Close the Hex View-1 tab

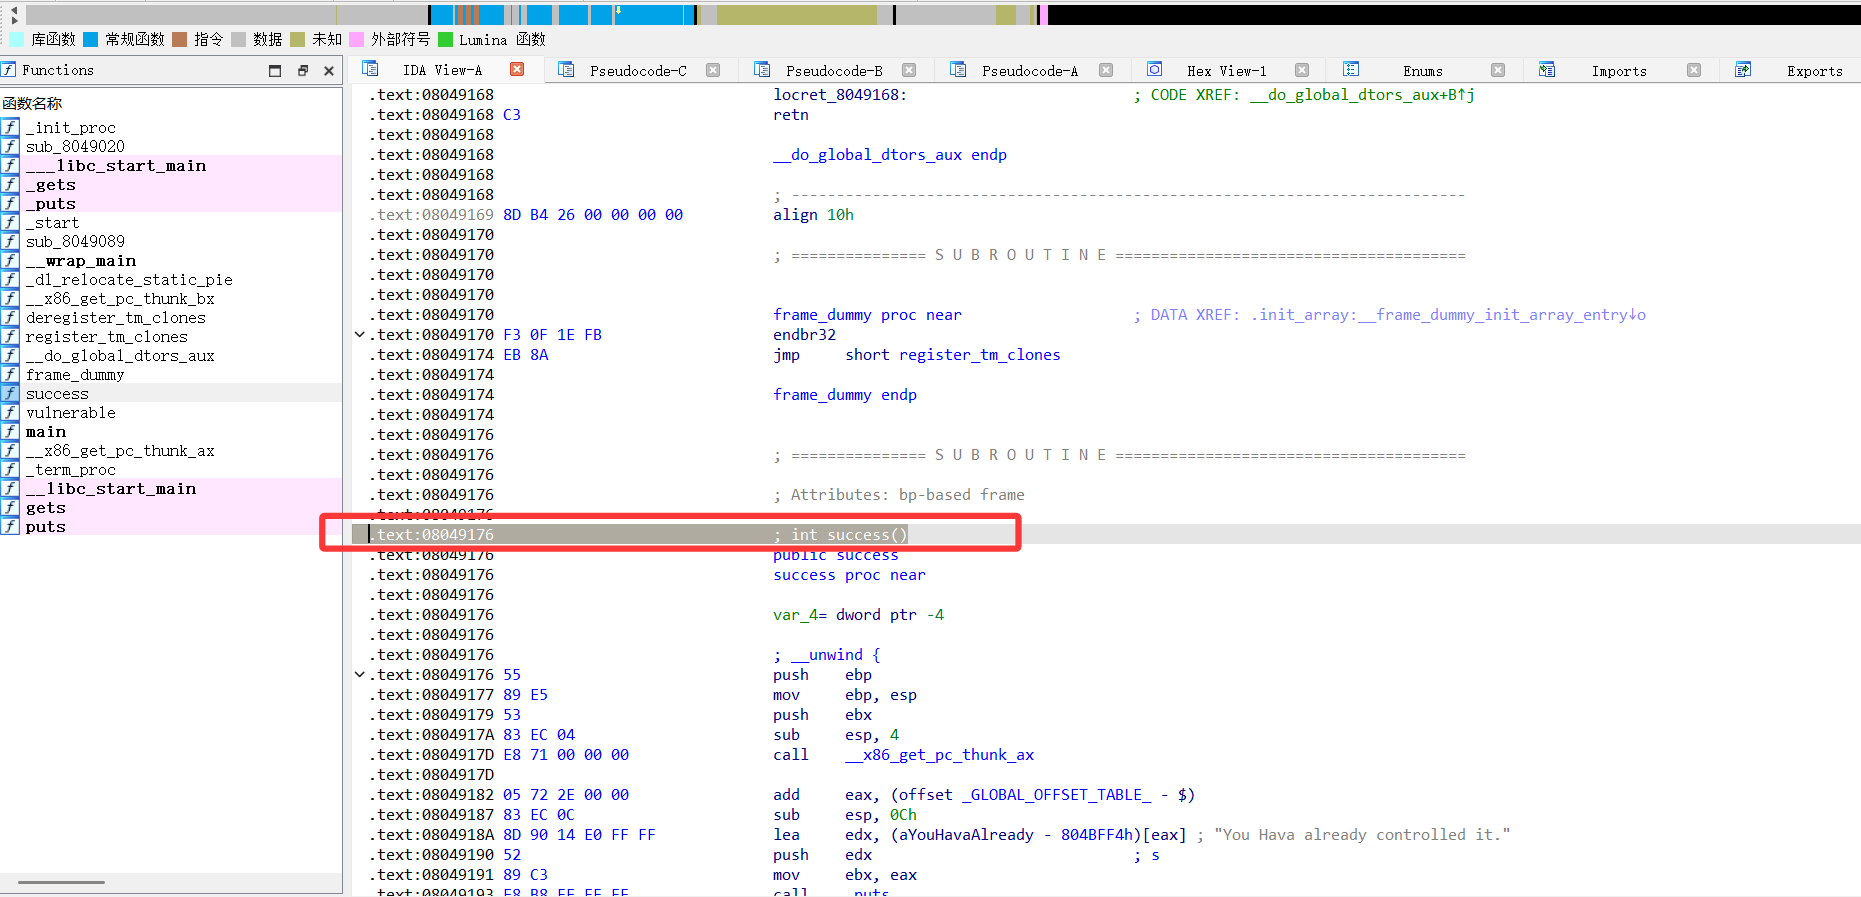(1302, 70)
